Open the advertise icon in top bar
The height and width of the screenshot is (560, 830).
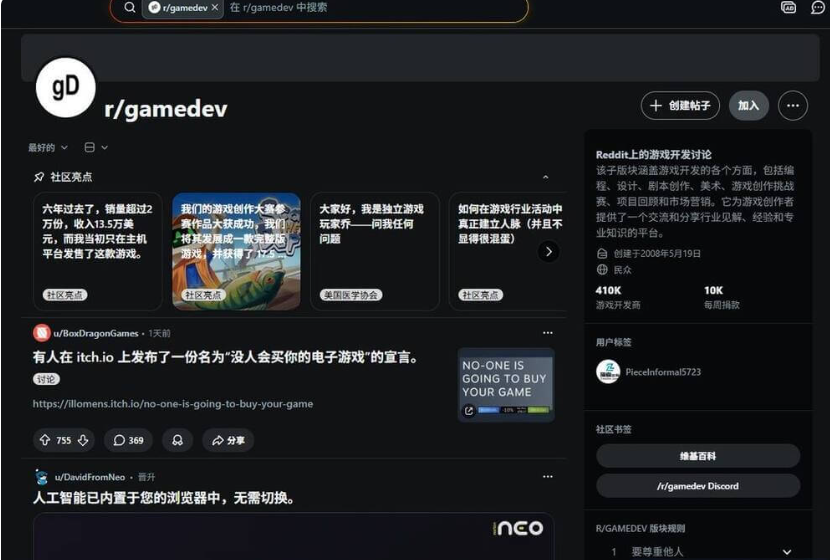(788, 7)
